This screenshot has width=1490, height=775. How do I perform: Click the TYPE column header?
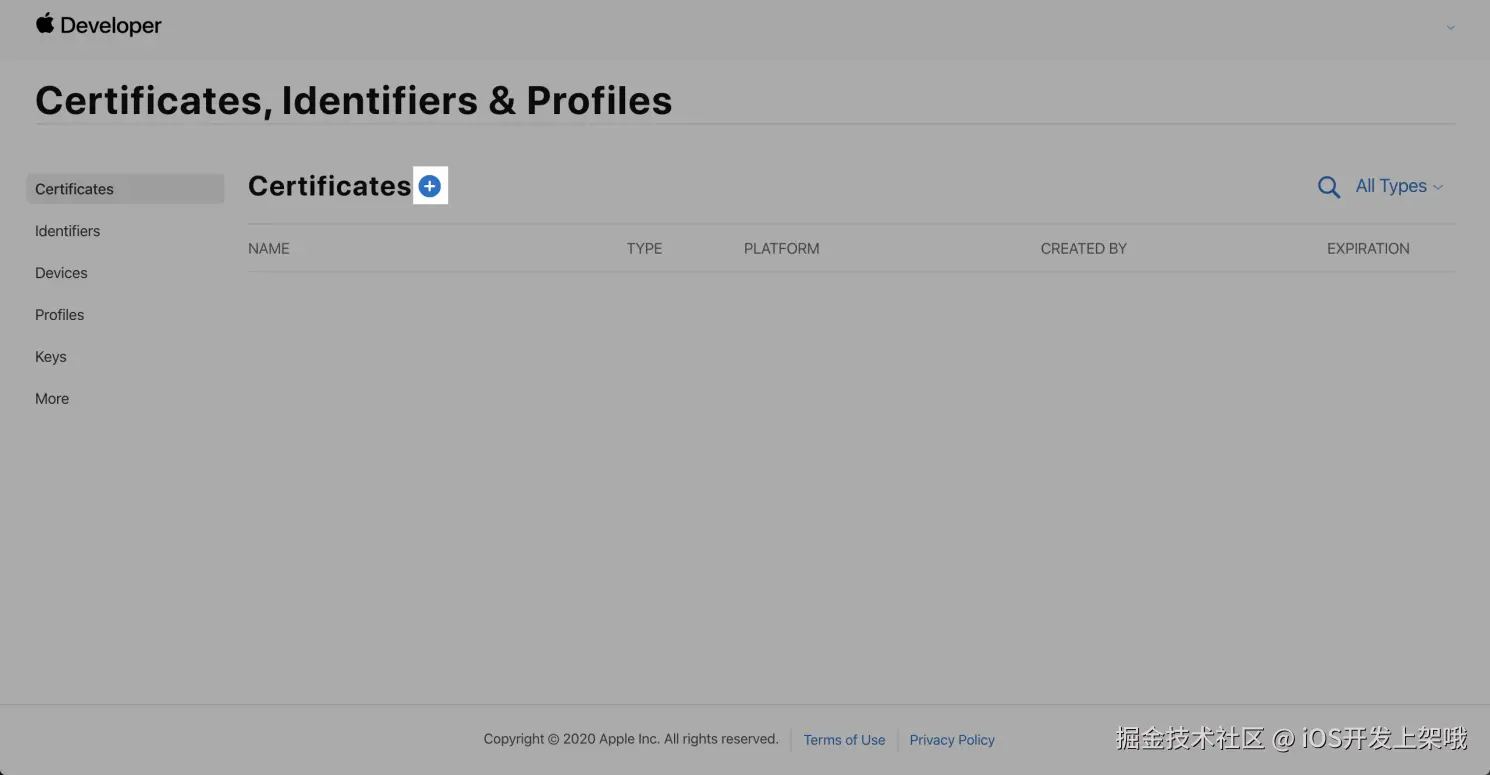(644, 249)
